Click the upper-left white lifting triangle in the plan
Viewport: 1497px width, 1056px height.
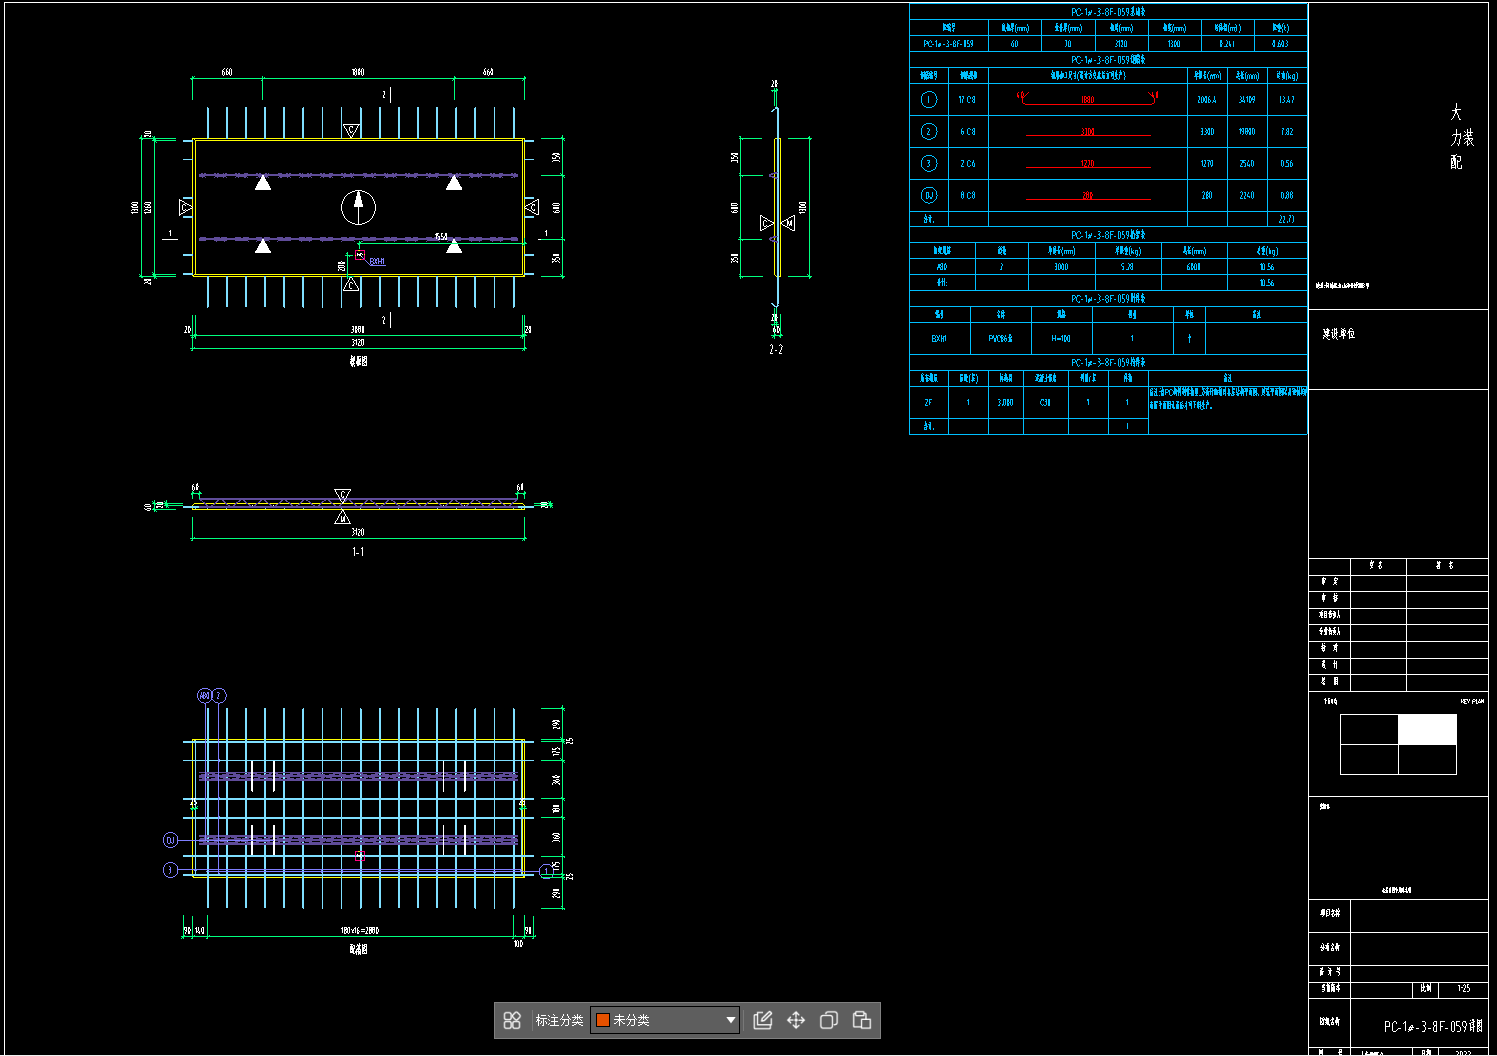point(263,182)
